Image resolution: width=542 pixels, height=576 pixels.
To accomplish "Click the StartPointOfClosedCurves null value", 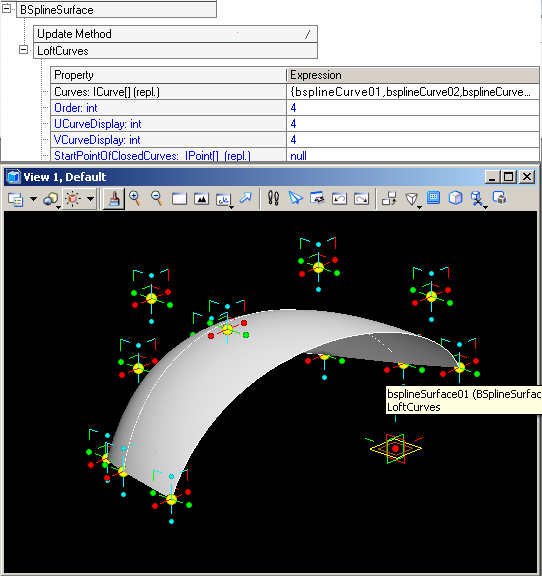I will click(x=298, y=156).
